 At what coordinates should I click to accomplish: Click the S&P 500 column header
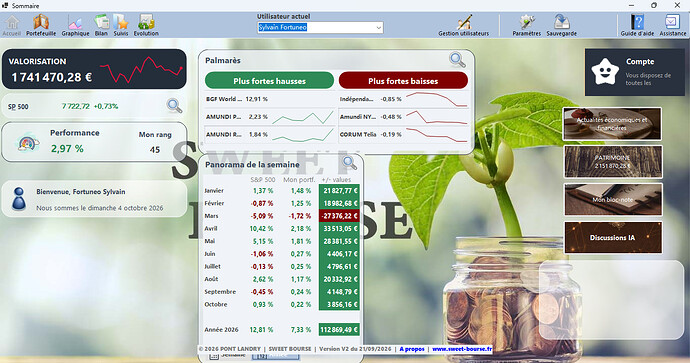(263, 180)
